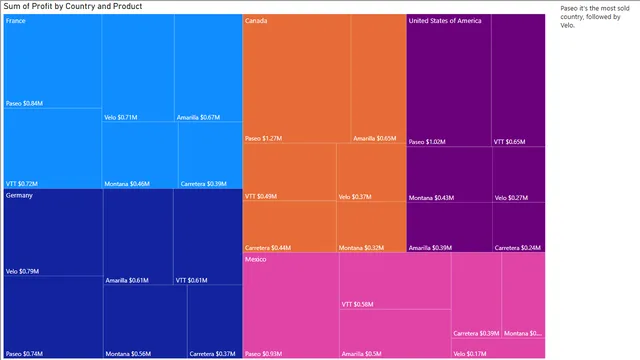The image size is (640, 360).
Task: Select the Mexico Velo $0.17M tile
Action: [x=498, y=348]
